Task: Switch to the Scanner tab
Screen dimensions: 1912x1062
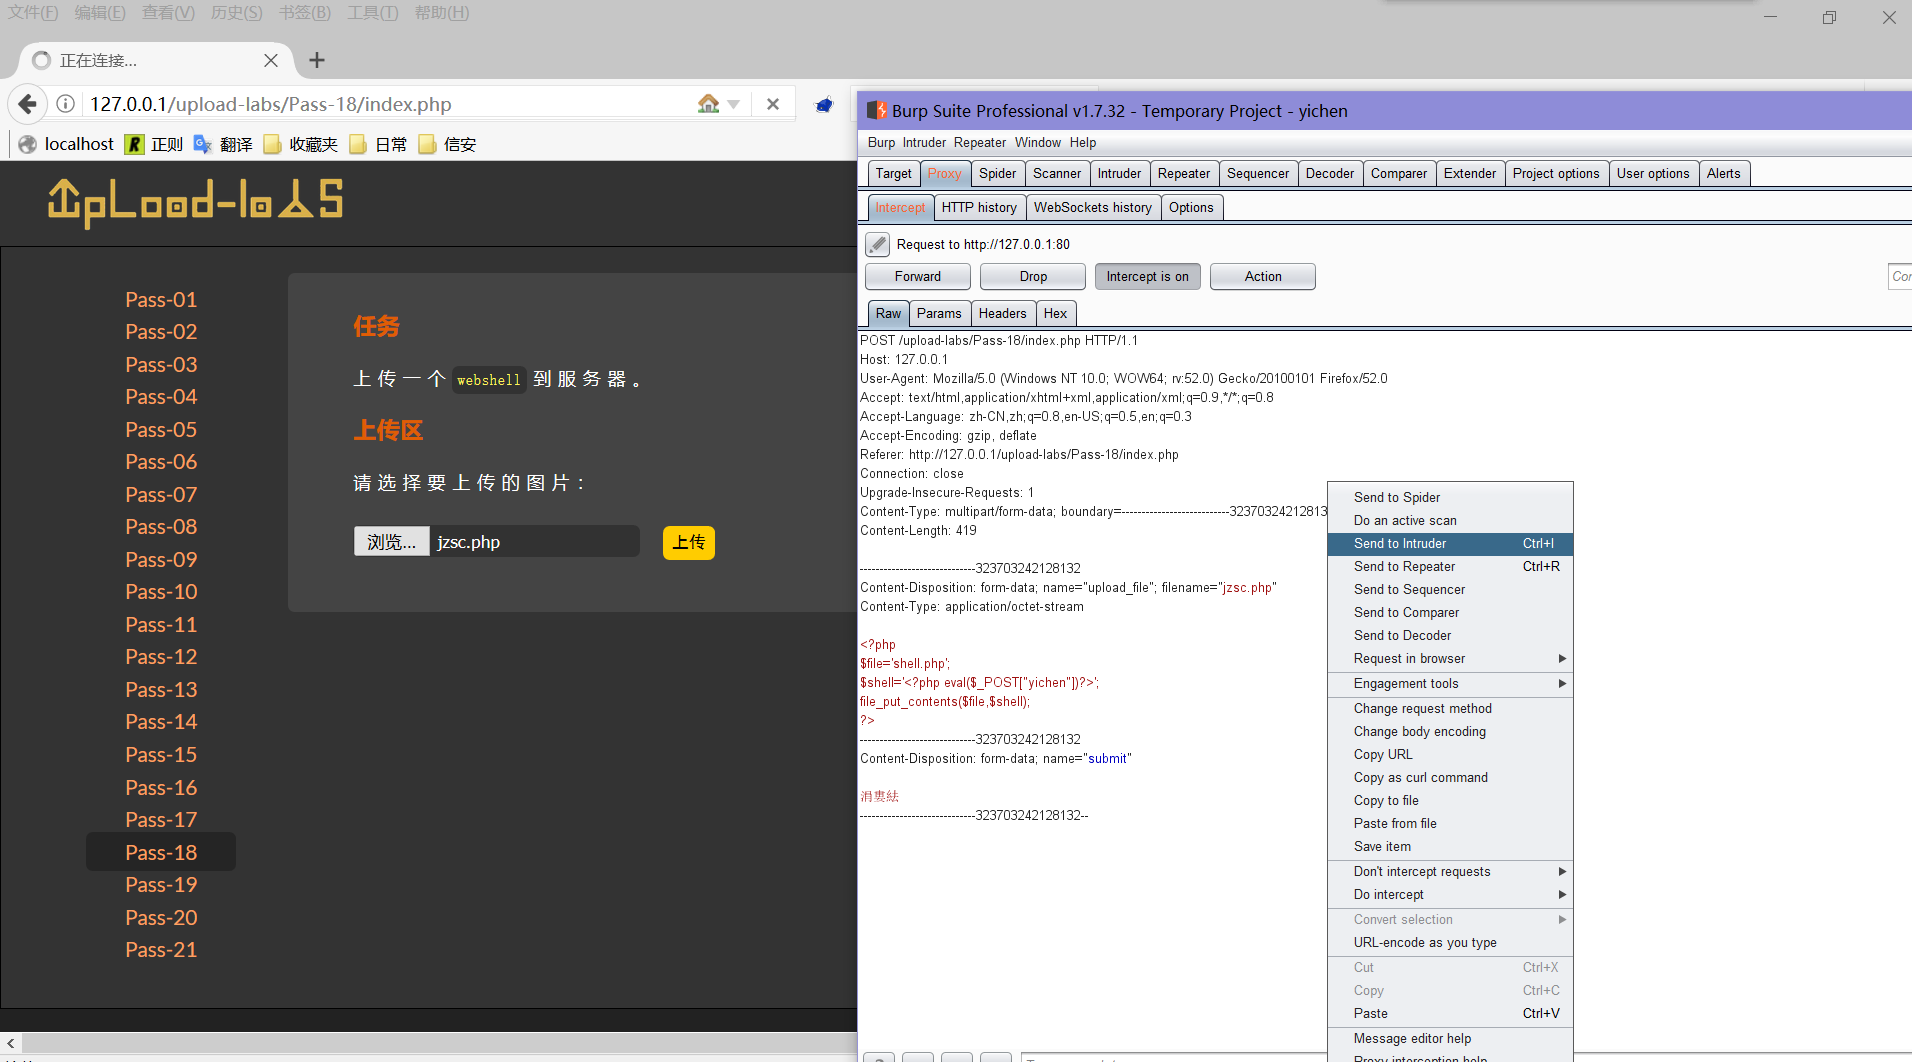Action: [1057, 173]
